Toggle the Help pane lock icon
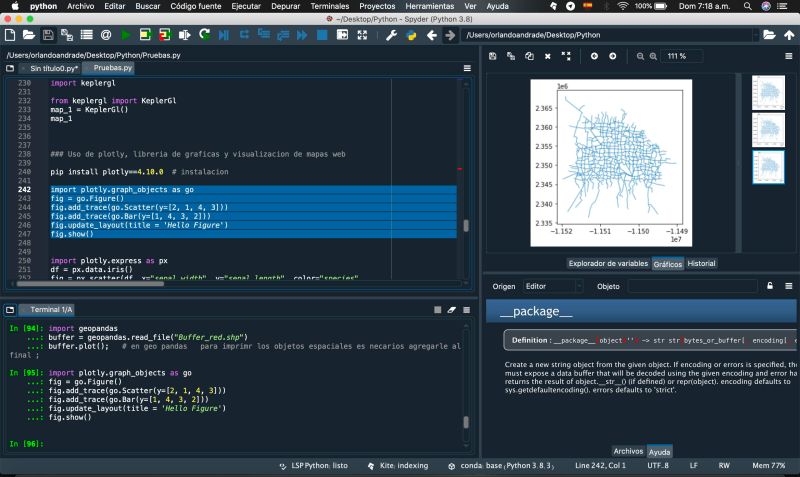Screen dimensions: 800x477 click(770, 286)
